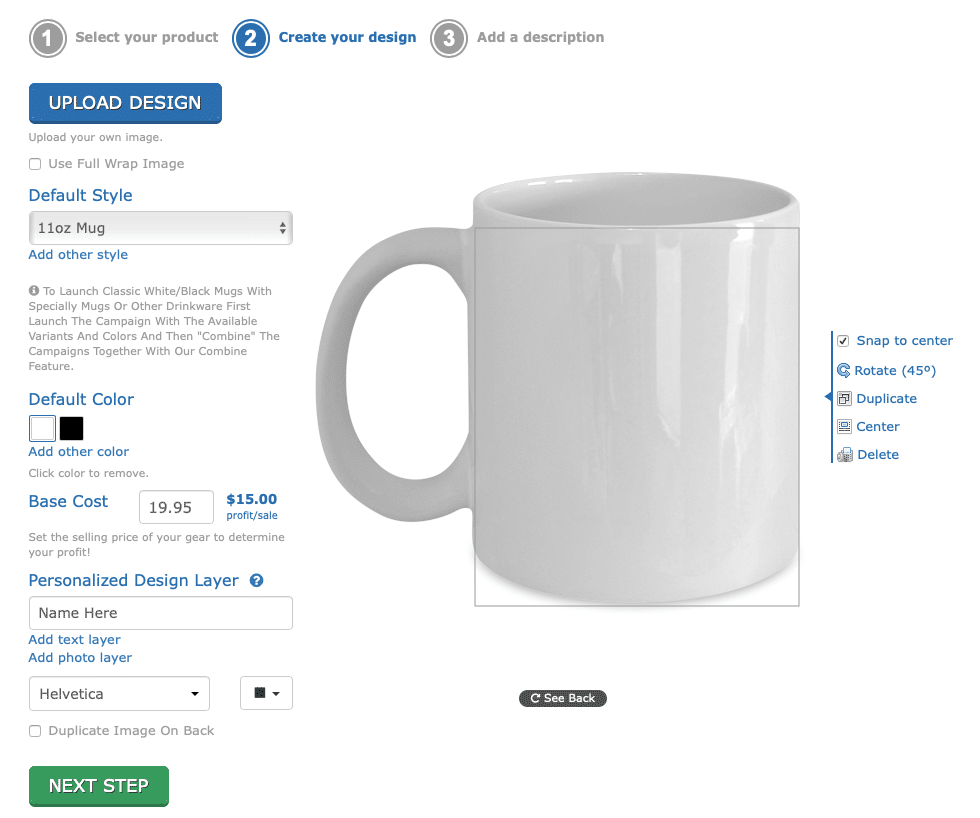This screenshot has height=818, width=980.
Task: Click the step 1 circle icon
Action: (48, 38)
